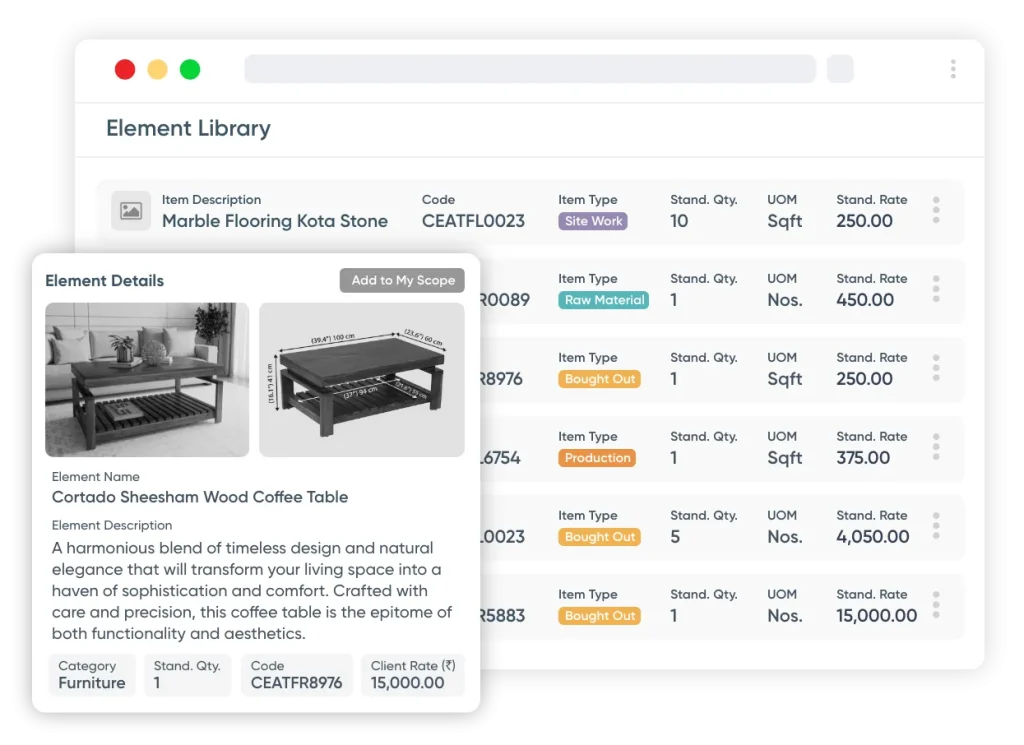Open three-dot menu on the 450.00 rate row
Image resolution: width=1024 pixels, height=745 pixels.
(x=936, y=290)
